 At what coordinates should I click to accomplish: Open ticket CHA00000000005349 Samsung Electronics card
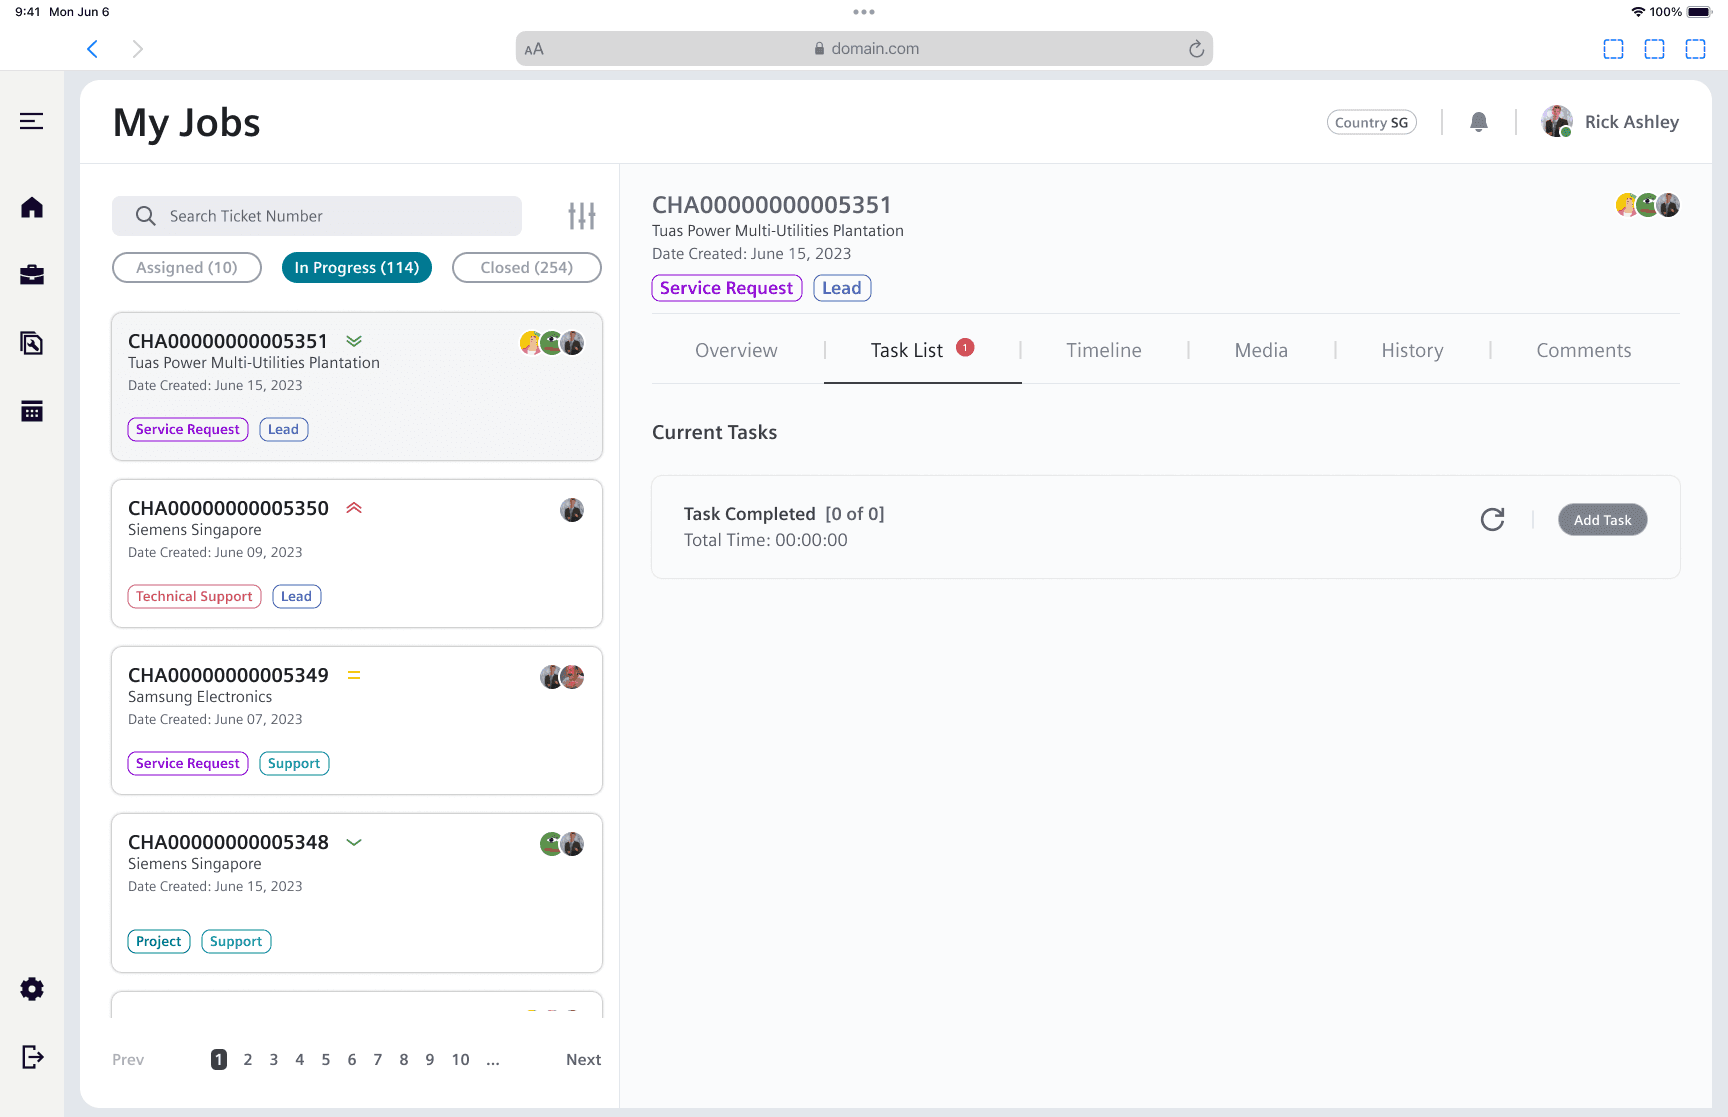pos(357,720)
